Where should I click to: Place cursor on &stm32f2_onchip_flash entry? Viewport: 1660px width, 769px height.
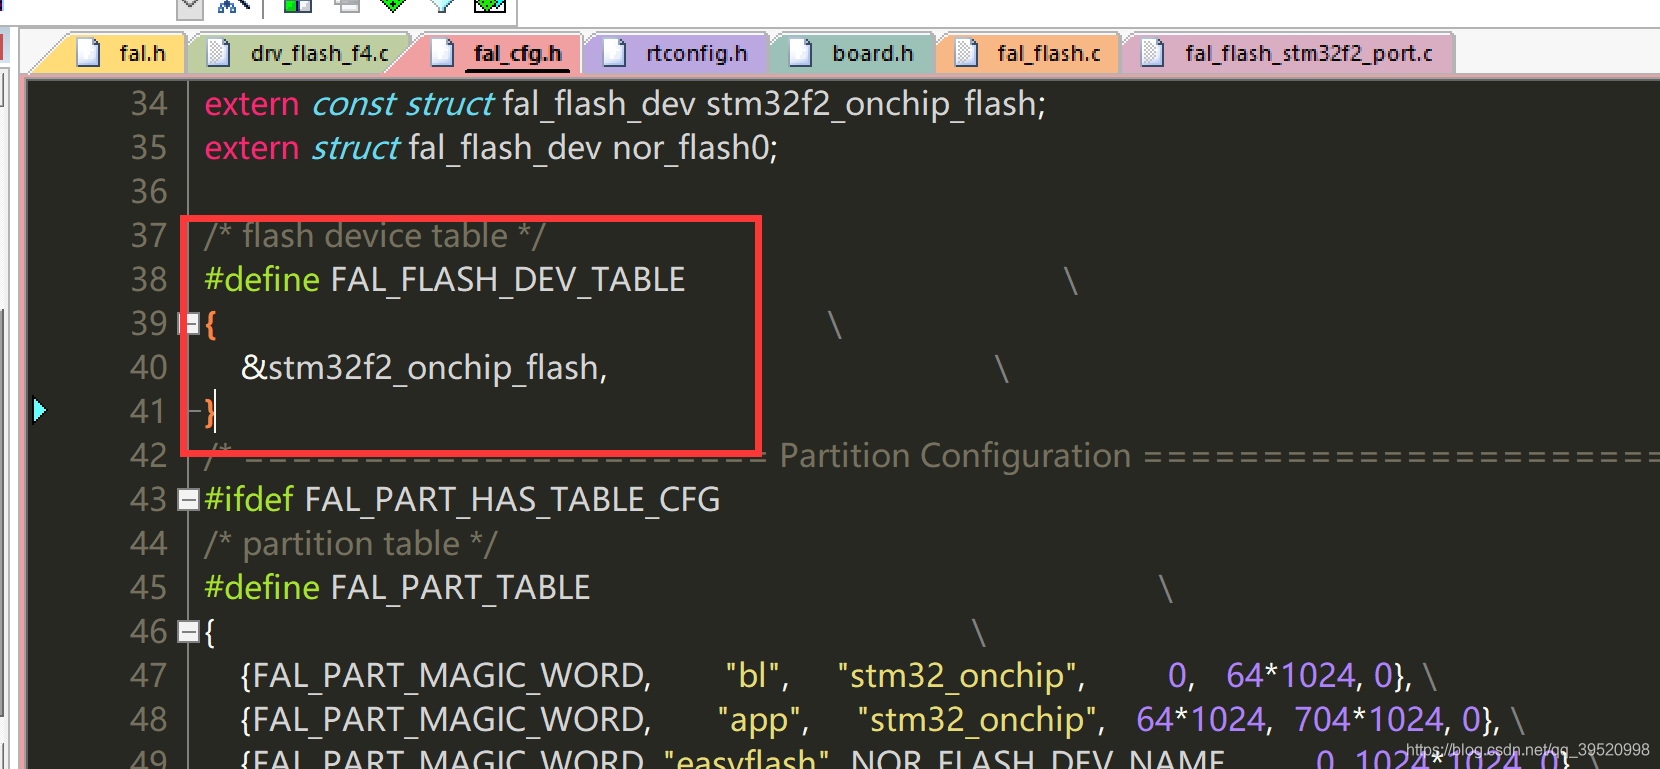point(424,368)
